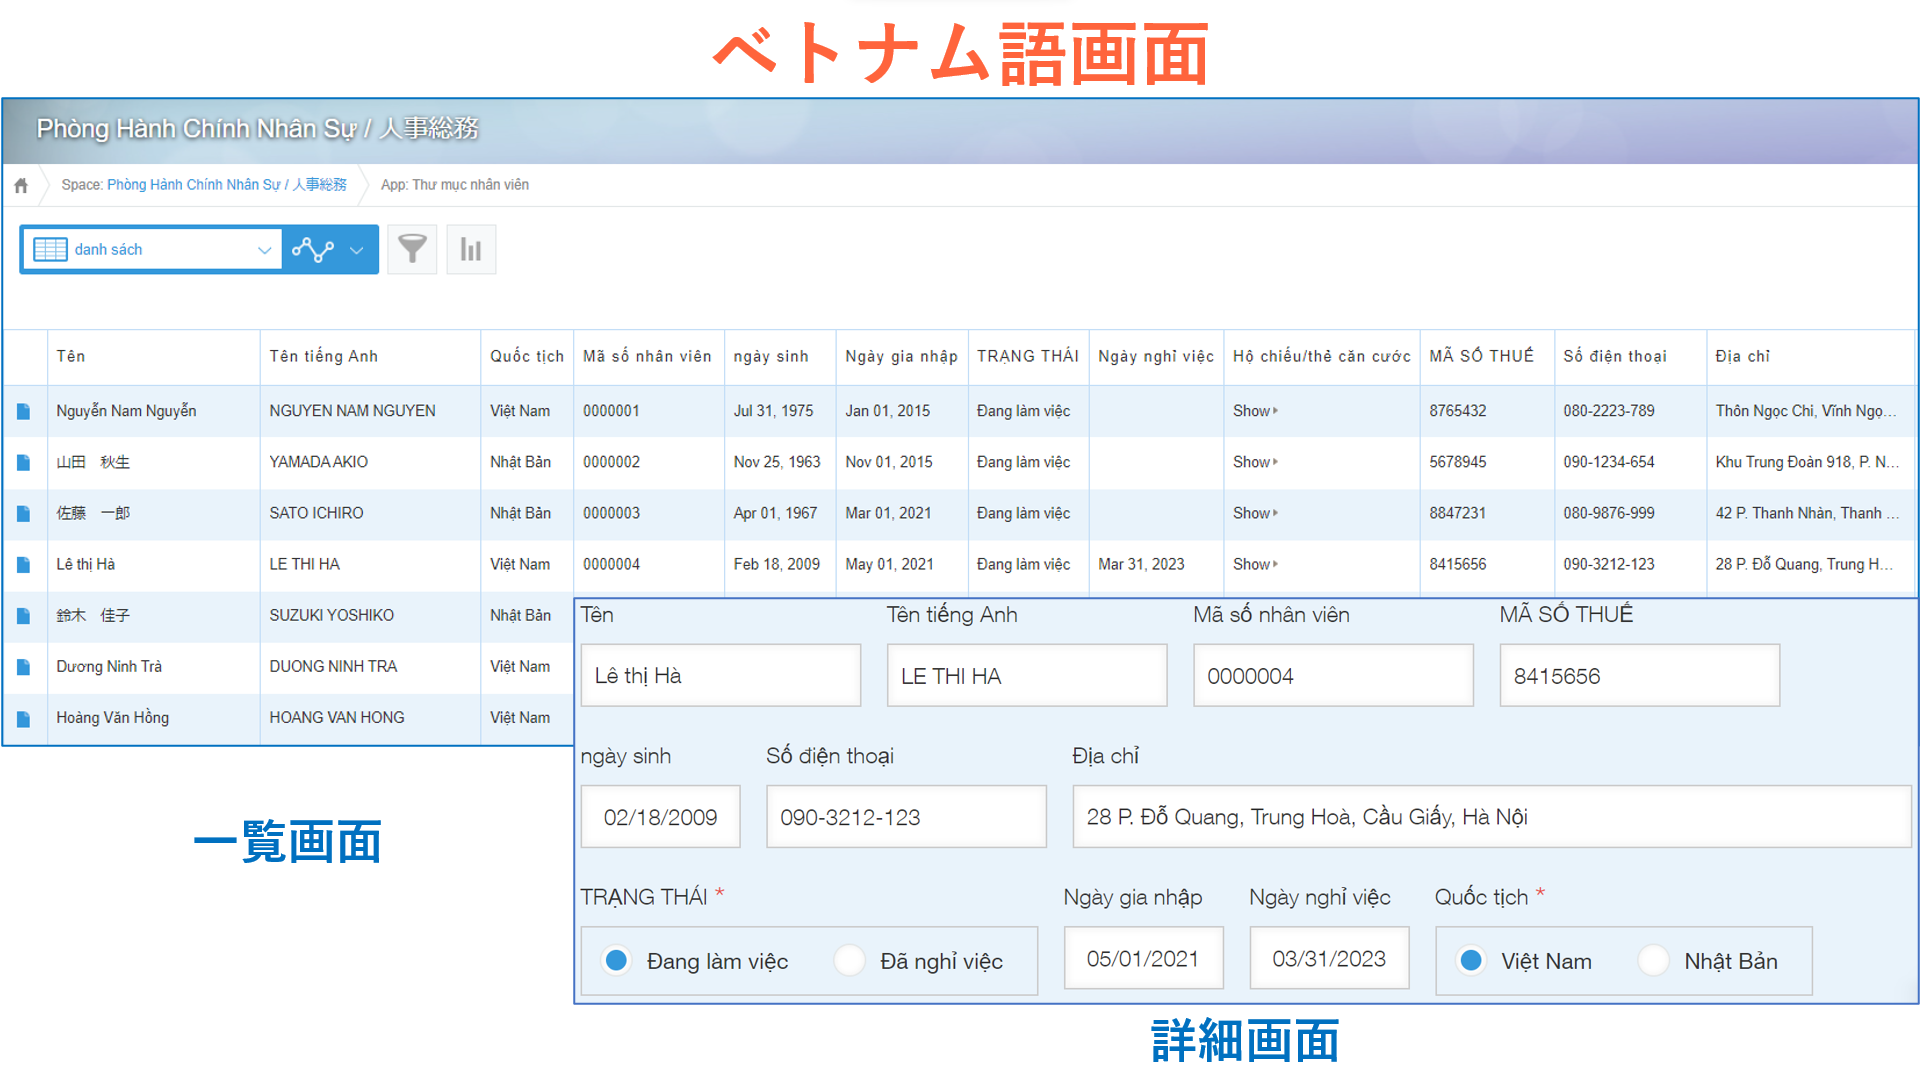Sort by the TRẠNG THÁI column header
The width and height of the screenshot is (1920, 1080).
coord(1027,356)
